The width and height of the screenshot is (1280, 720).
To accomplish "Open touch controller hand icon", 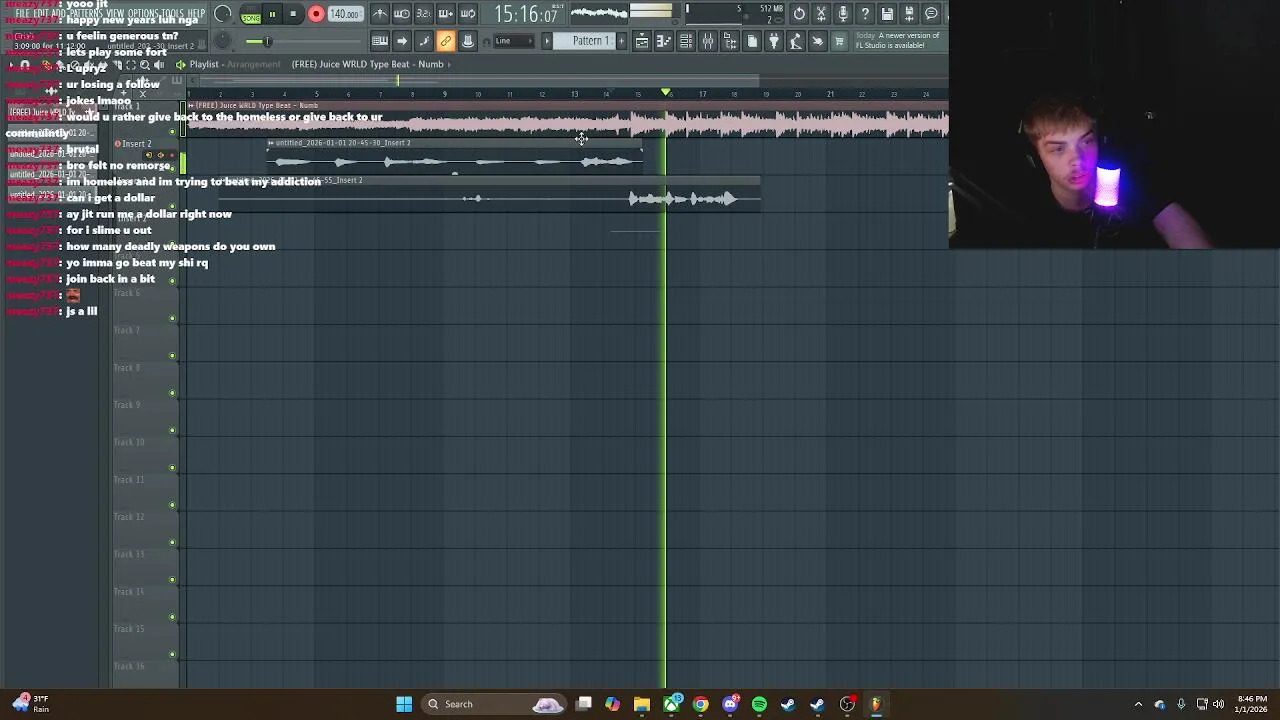I will 818,41.
